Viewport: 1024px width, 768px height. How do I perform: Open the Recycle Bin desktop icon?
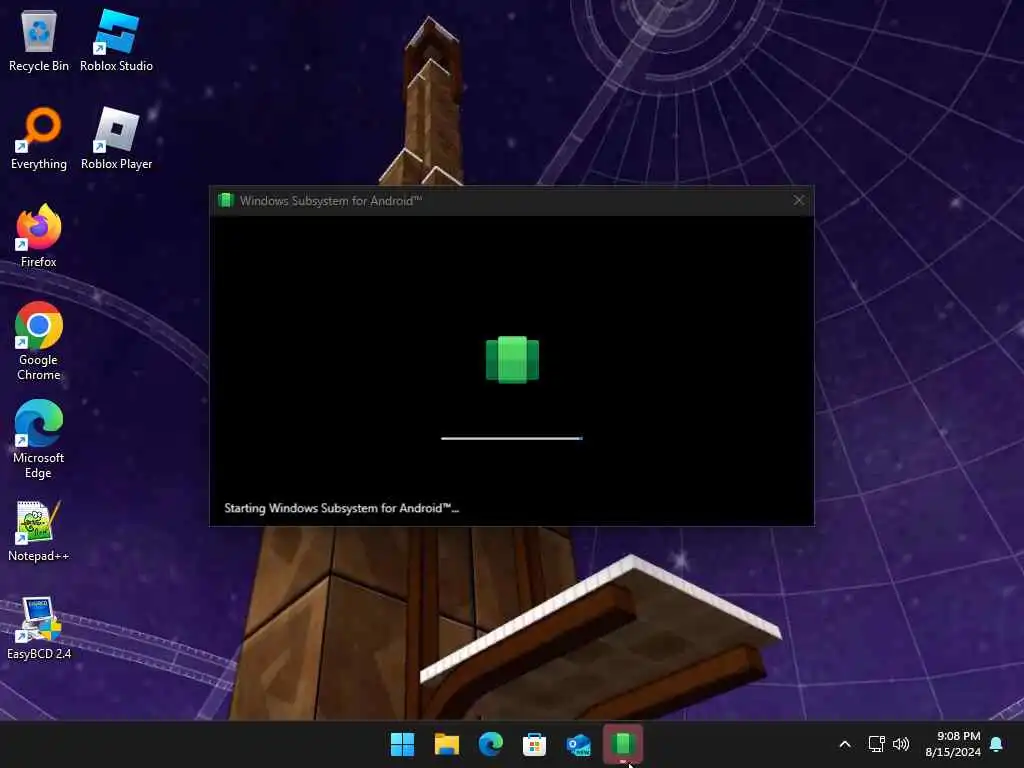click(x=39, y=40)
